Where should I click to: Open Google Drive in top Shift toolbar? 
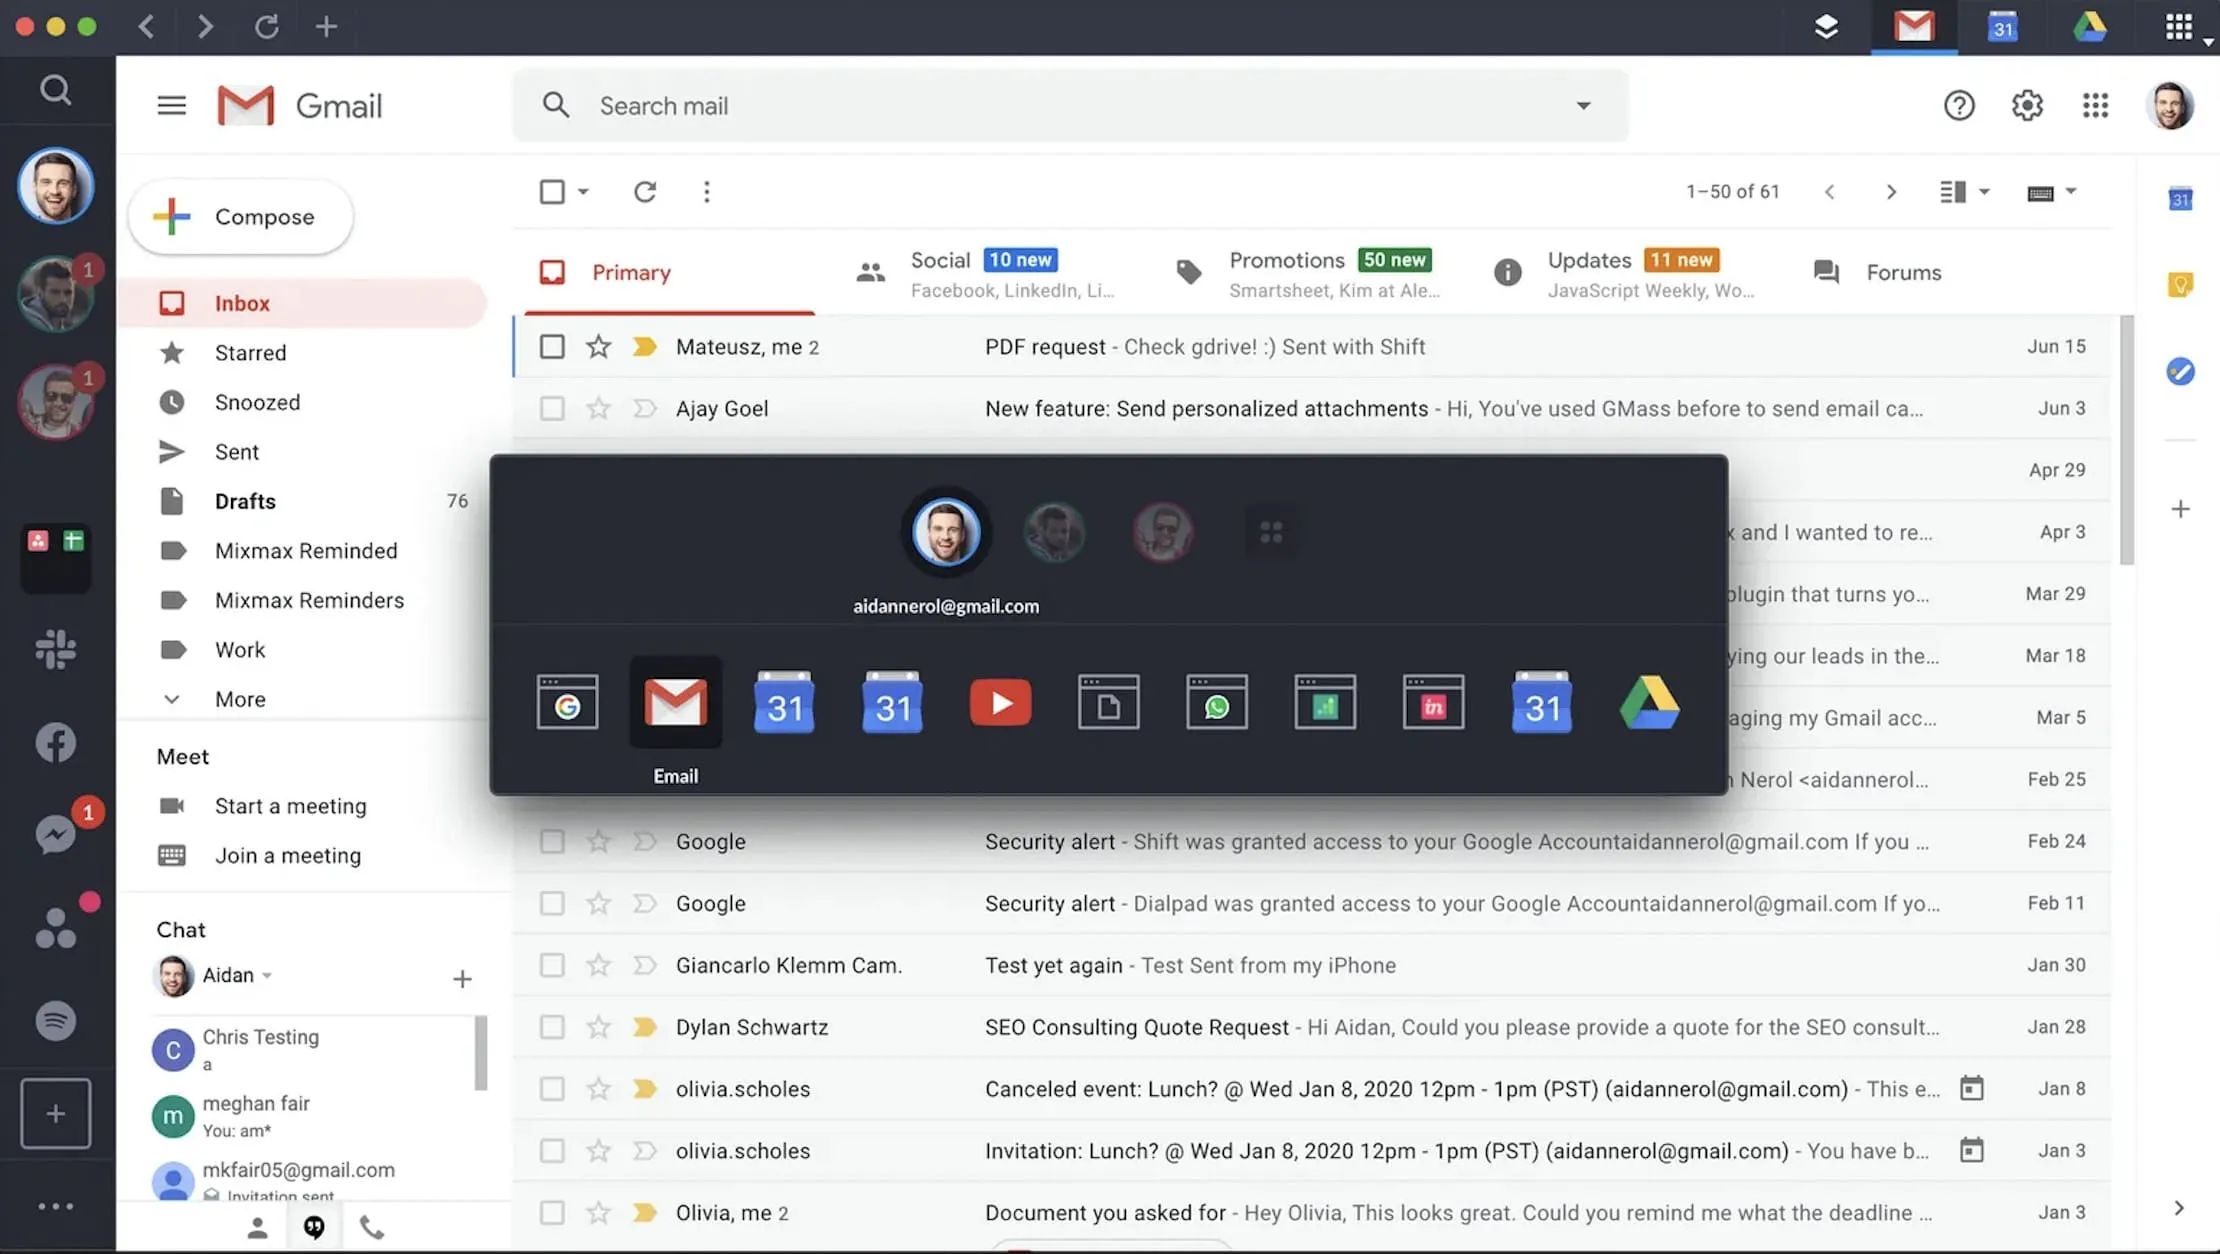pyautogui.click(x=2090, y=26)
